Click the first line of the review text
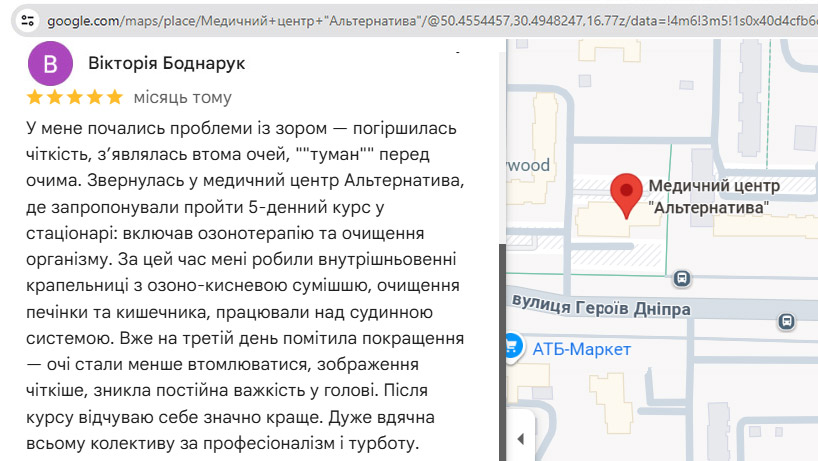The height and width of the screenshot is (461, 818). point(240,130)
